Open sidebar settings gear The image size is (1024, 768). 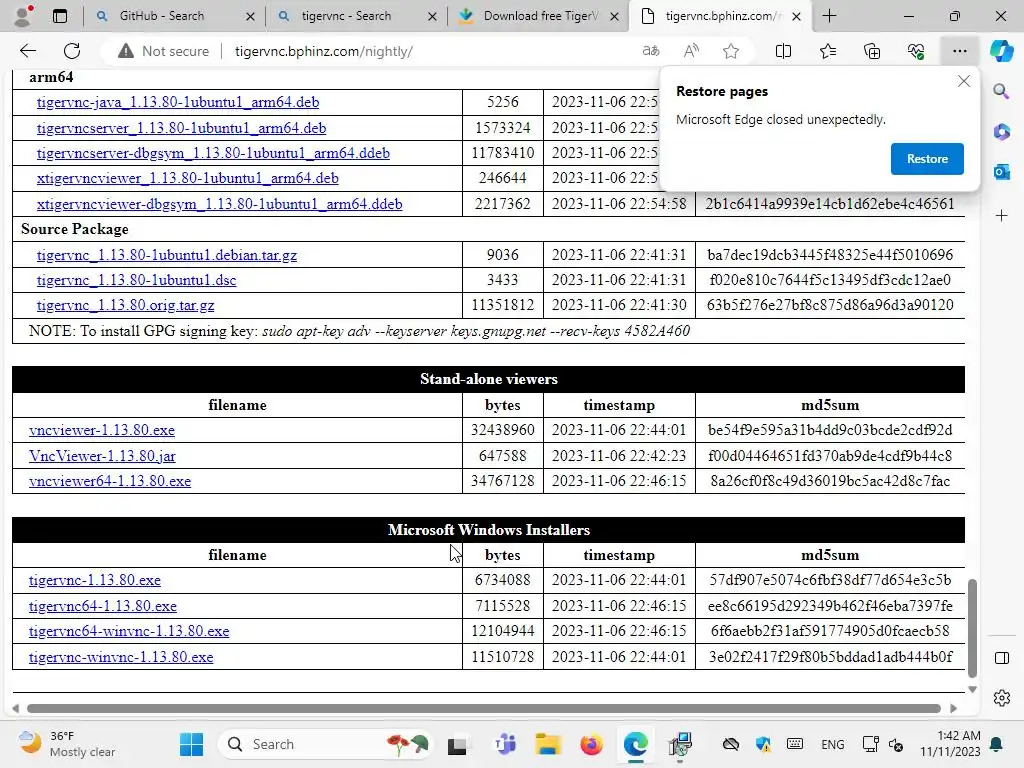pos(1001,698)
